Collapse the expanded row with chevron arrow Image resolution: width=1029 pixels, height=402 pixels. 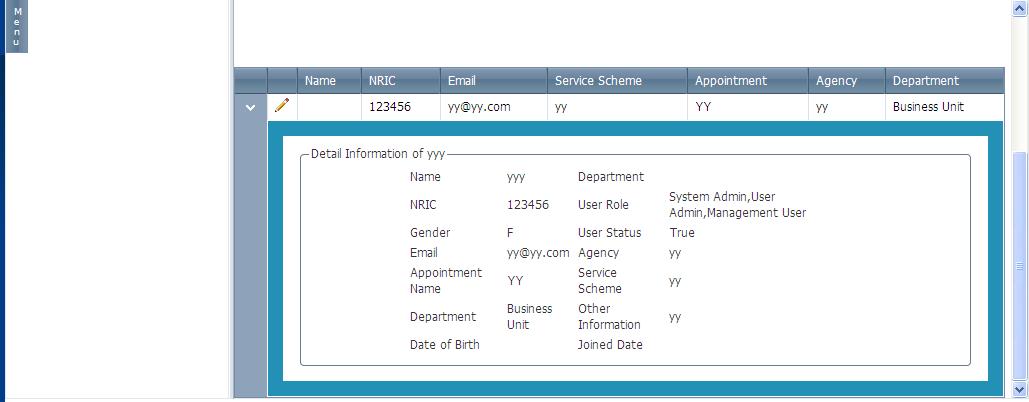point(250,108)
